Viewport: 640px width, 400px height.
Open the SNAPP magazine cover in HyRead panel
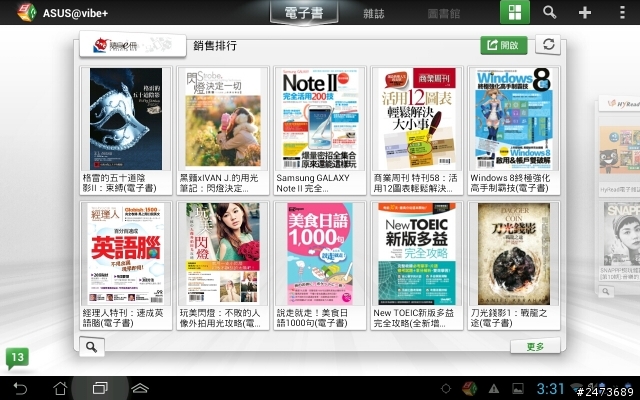point(622,235)
